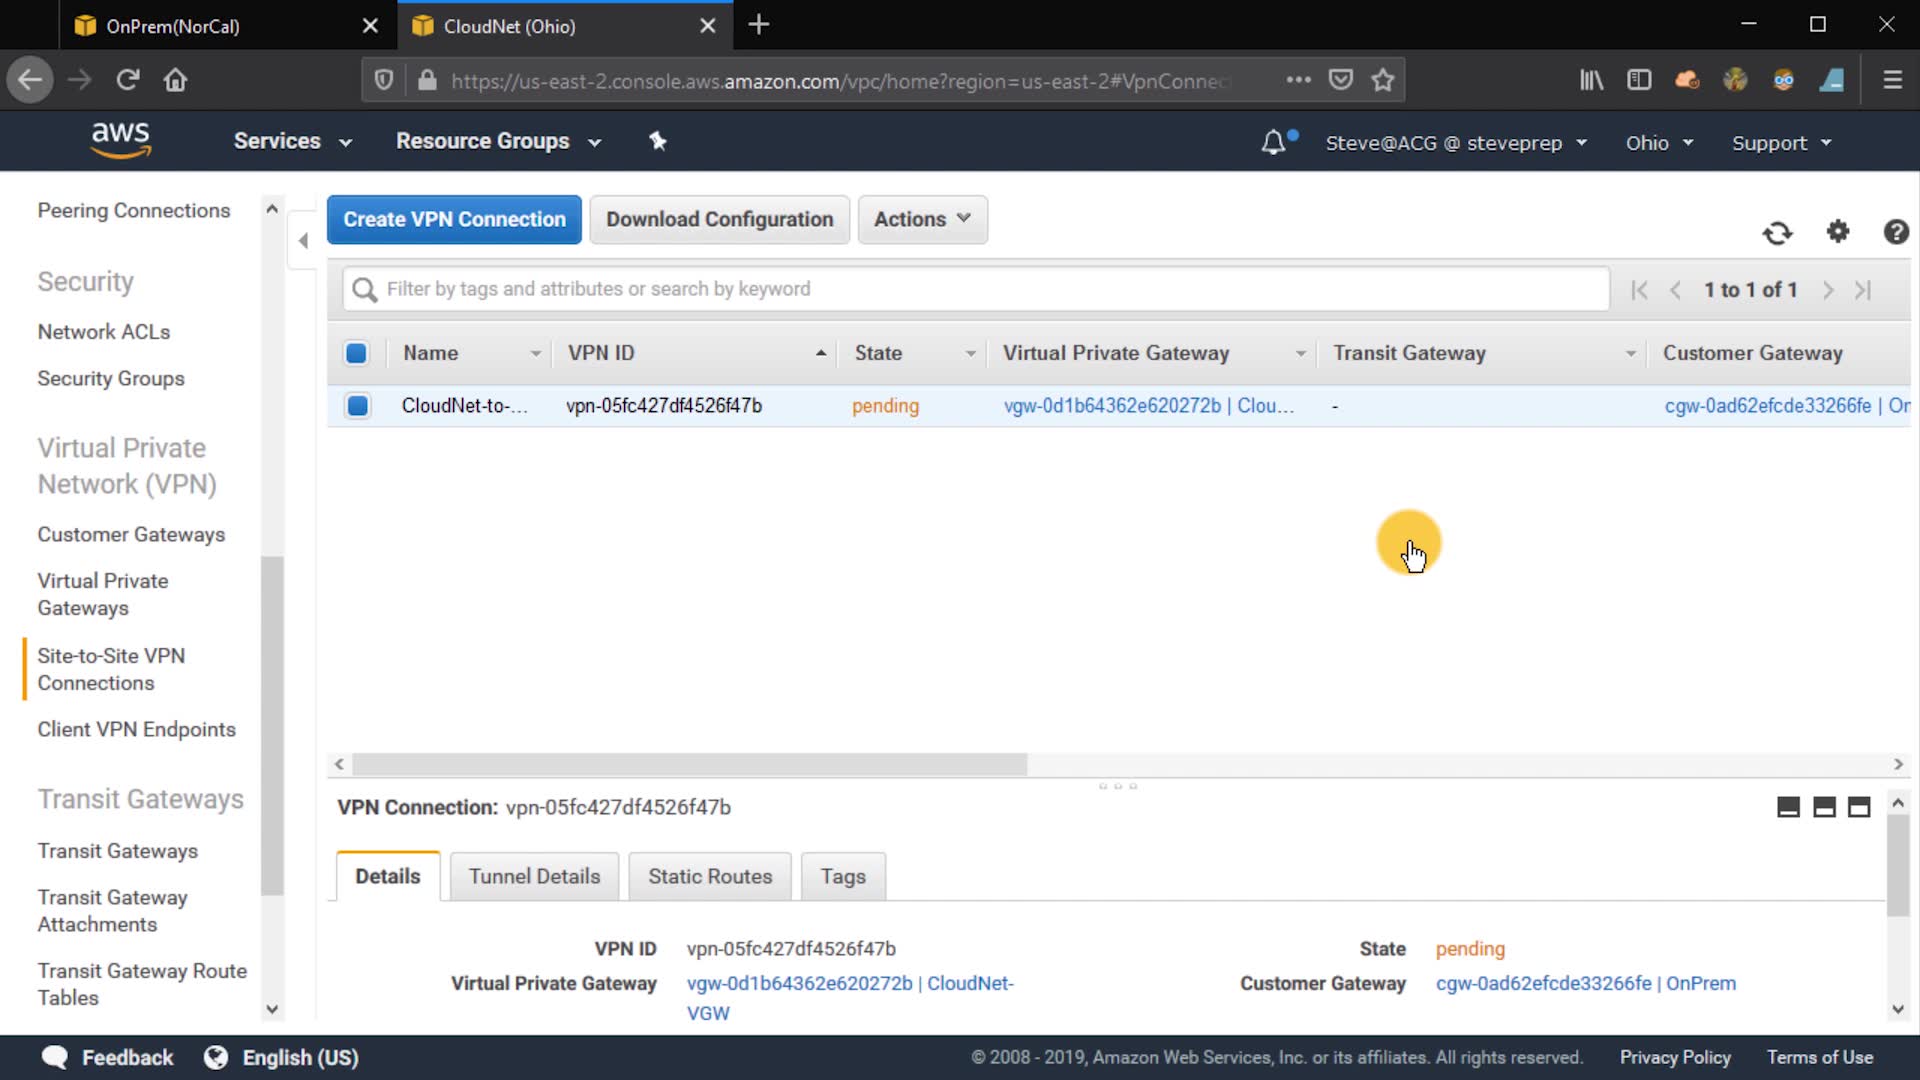Screen dimensions: 1920x1080
Task: Maximize the details pane layout icon
Action: (x=1859, y=807)
